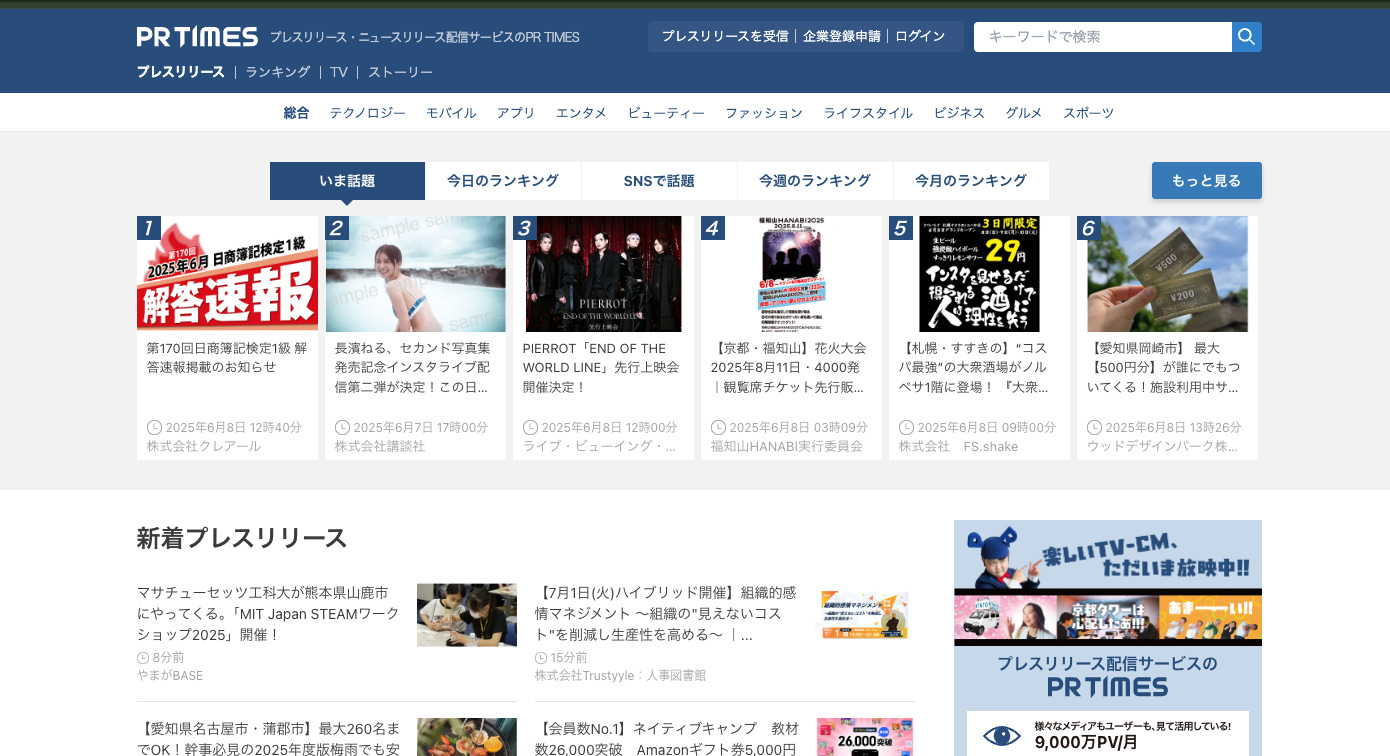
Task: Switch to いま話題 tab
Action: pyautogui.click(x=347, y=181)
